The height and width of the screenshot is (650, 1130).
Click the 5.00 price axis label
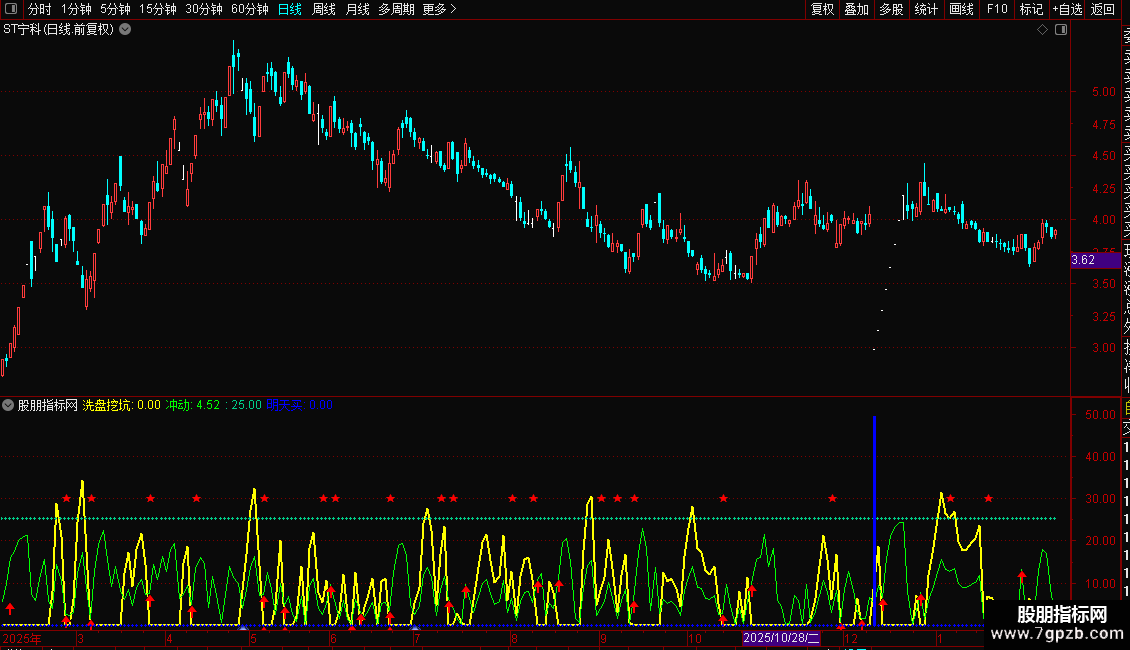[x=1104, y=92]
